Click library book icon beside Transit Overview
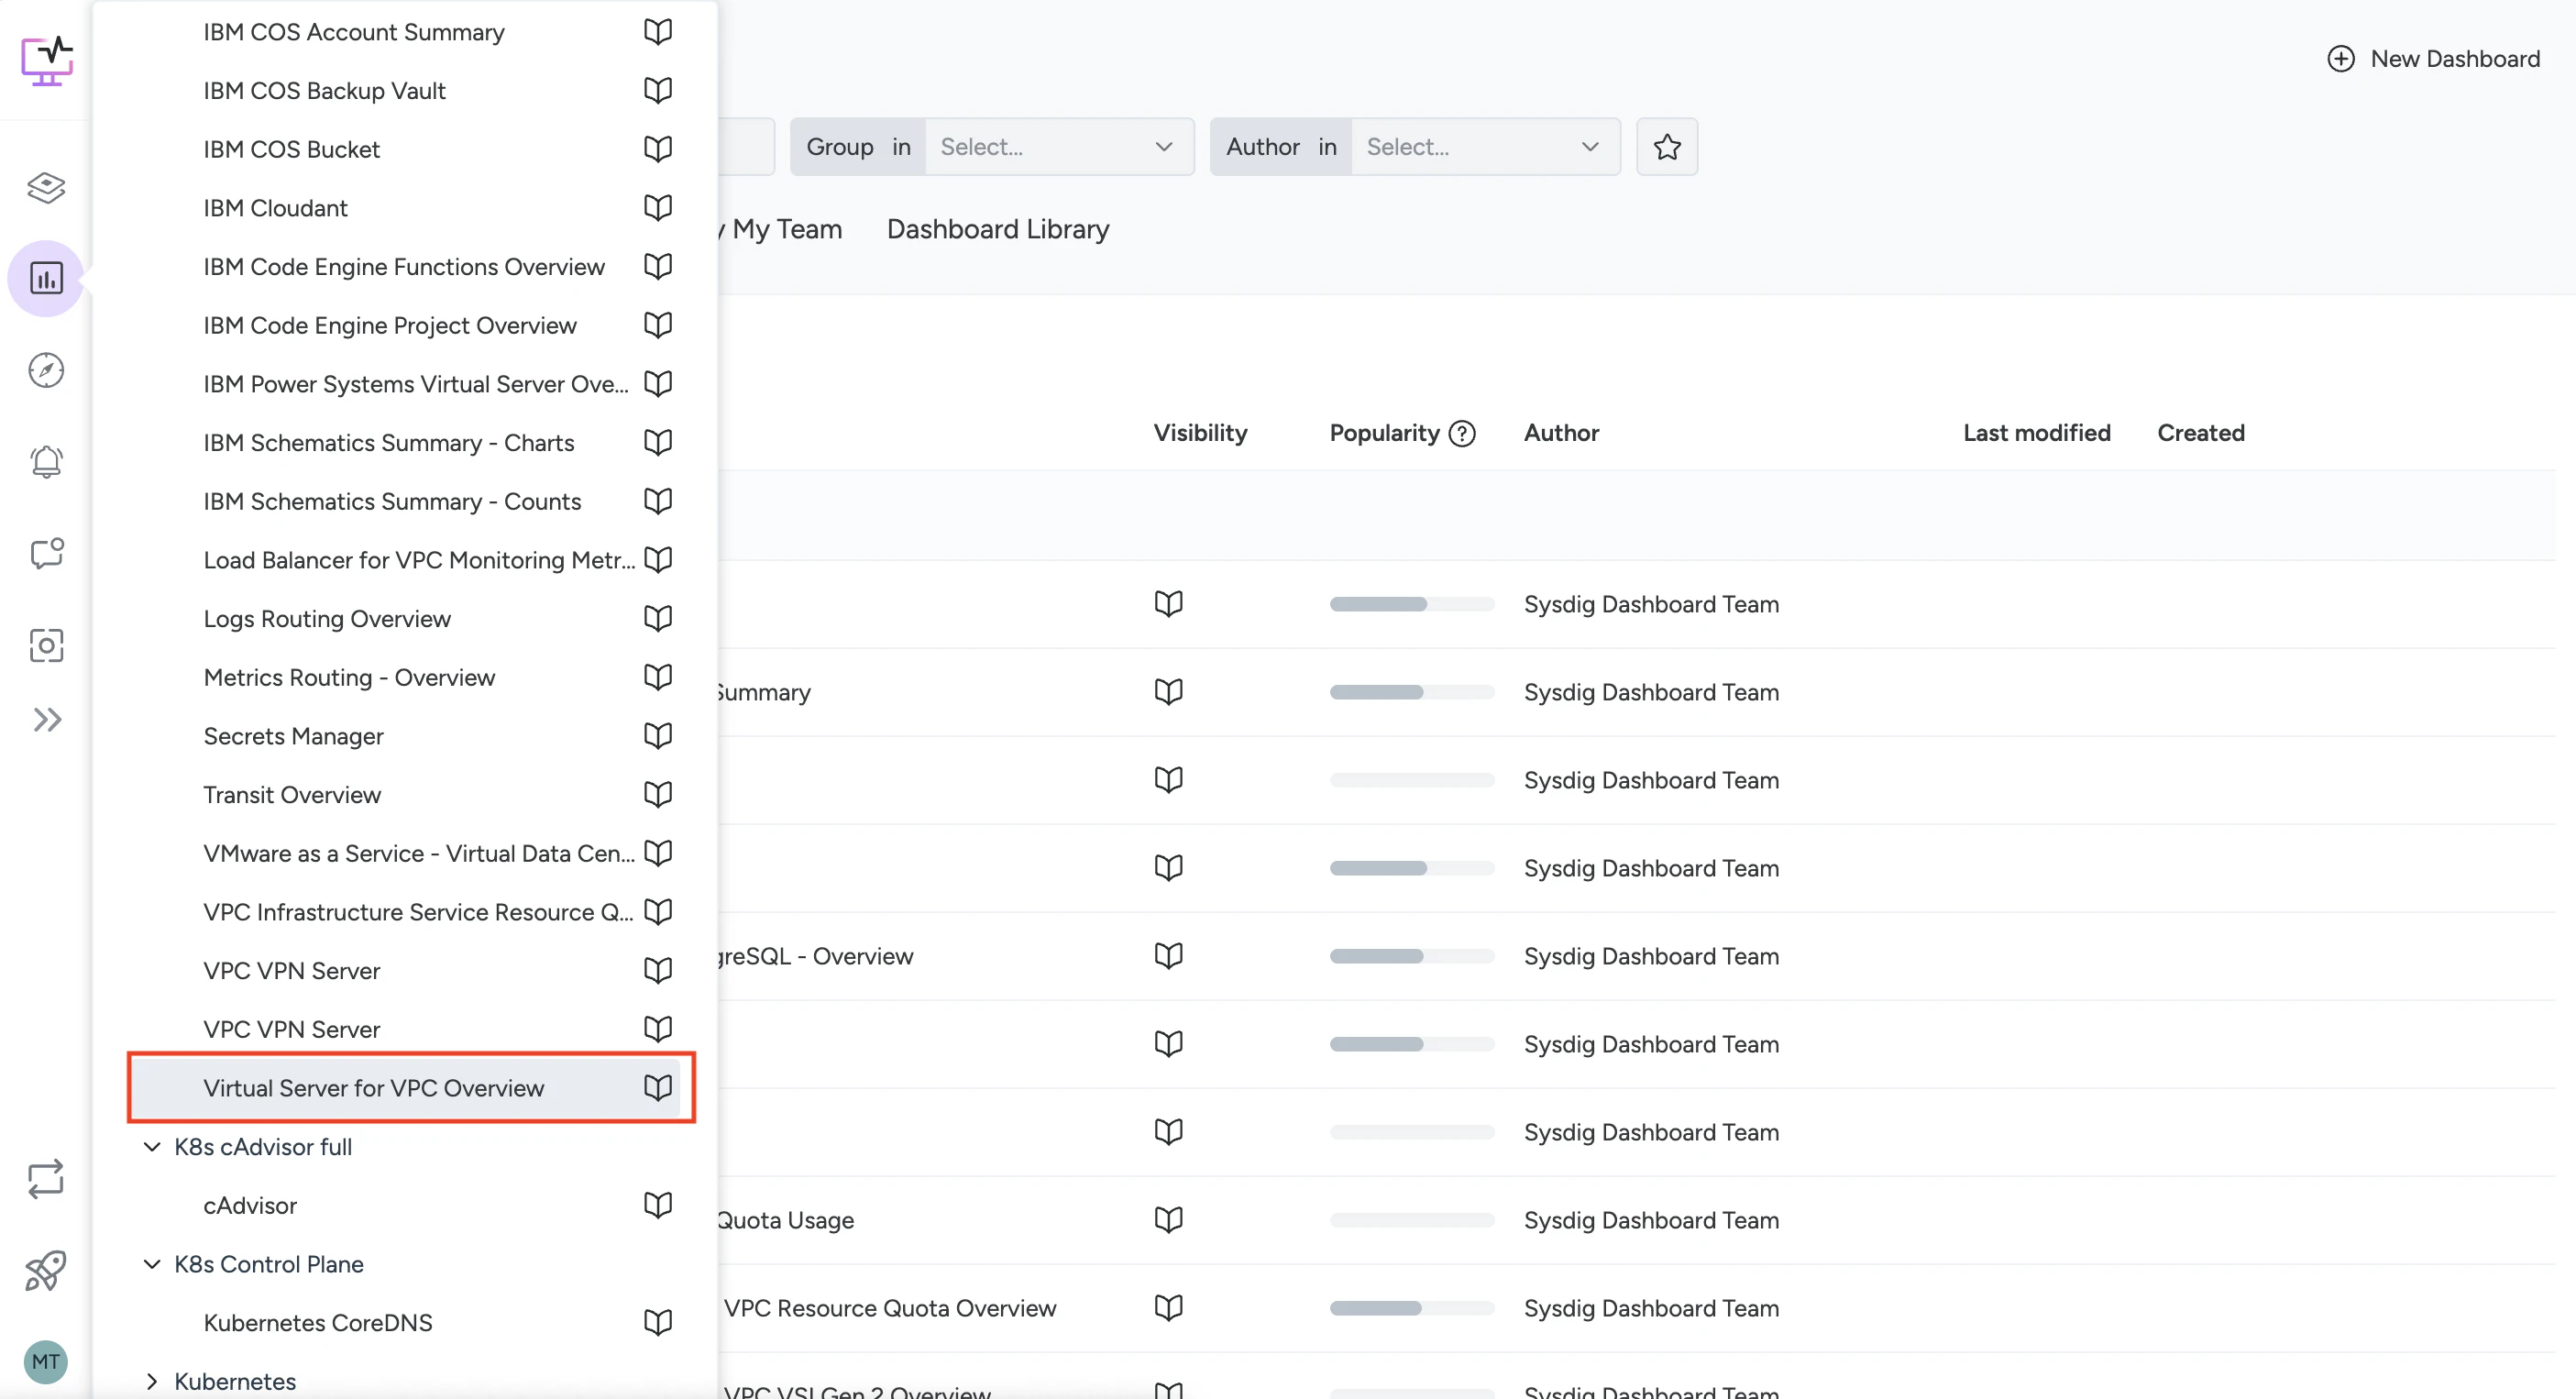This screenshot has height=1399, width=2576. (658, 794)
